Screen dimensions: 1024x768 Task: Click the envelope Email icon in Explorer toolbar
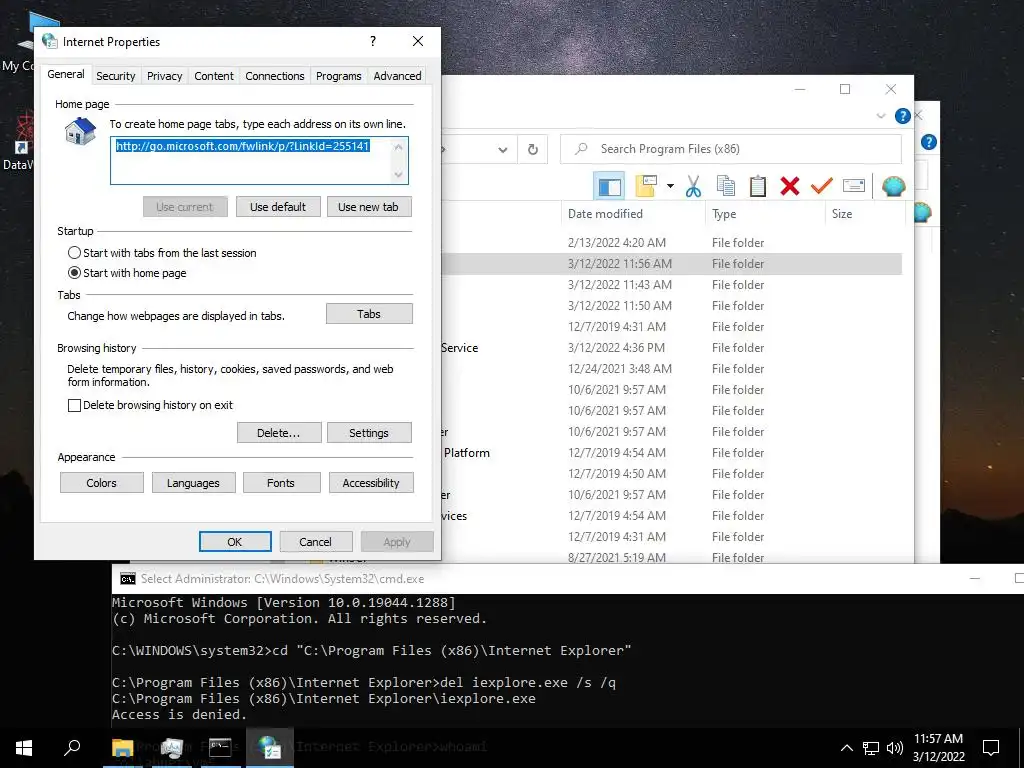tap(854, 186)
